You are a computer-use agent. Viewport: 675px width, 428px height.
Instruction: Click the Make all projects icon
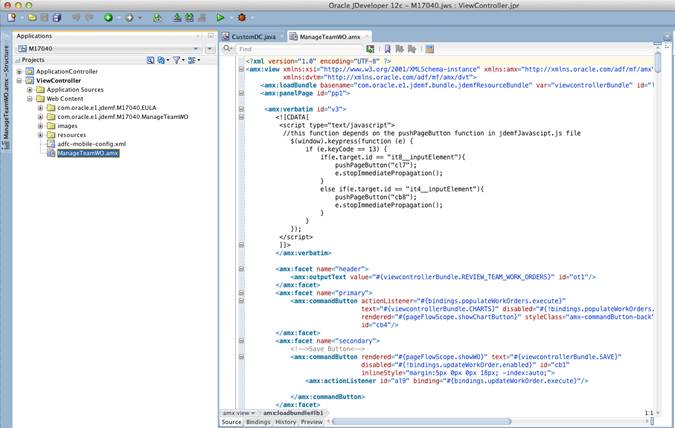point(189,18)
